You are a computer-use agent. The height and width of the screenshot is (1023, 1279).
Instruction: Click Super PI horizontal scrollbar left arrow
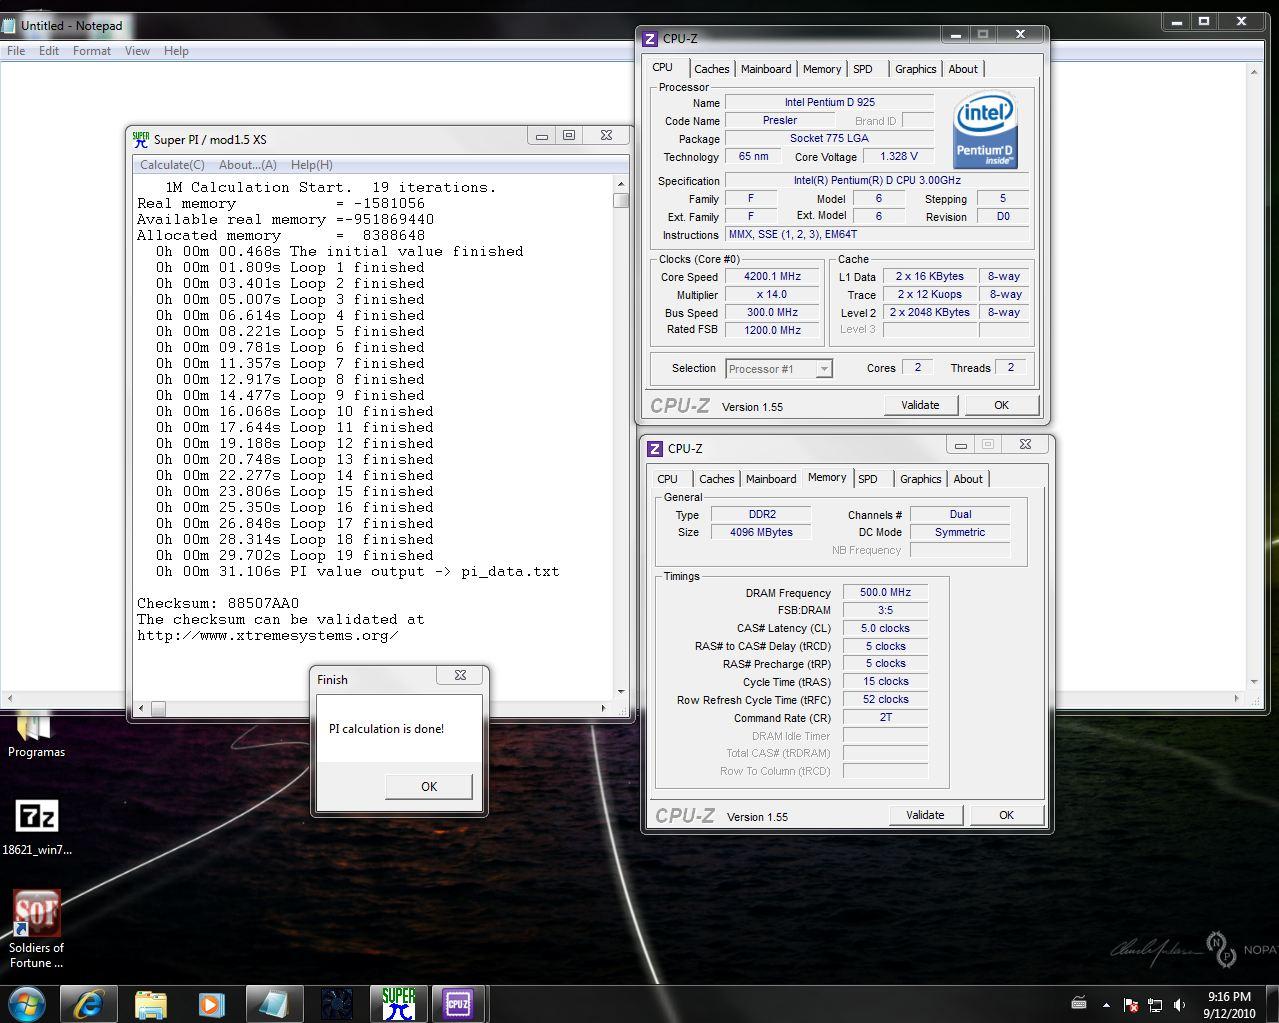141,708
